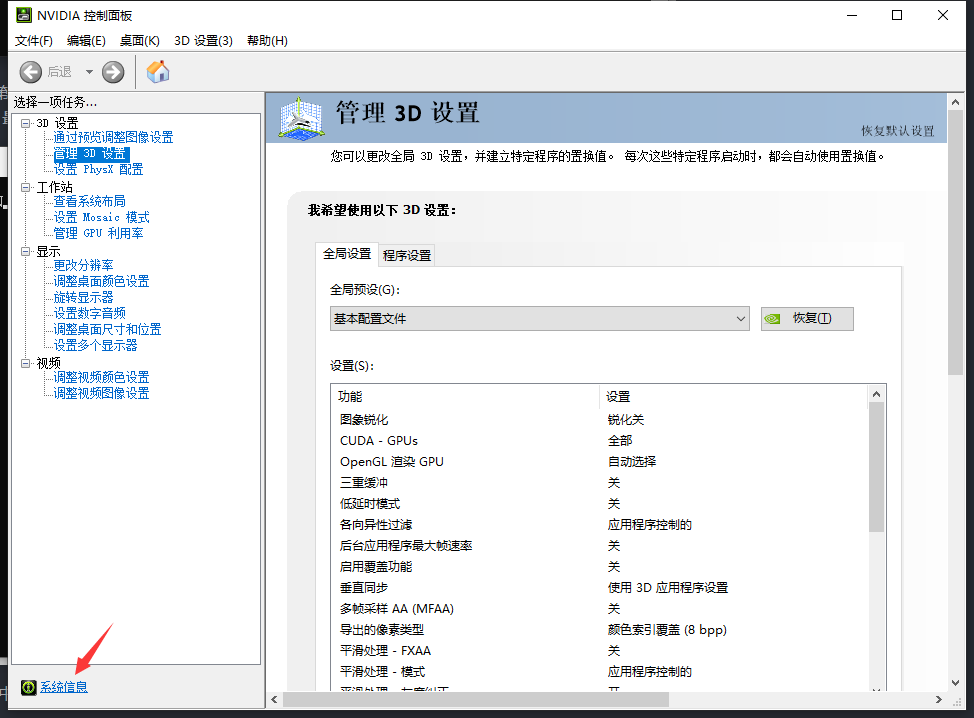Select 三重缓冲 setting row
The image size is (974, 718).
[599, 483]
